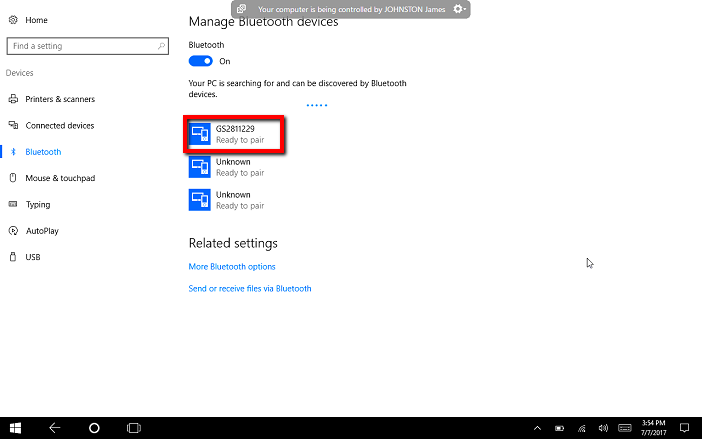Turn off the Bluetooth toggle switch

[200, 61]
